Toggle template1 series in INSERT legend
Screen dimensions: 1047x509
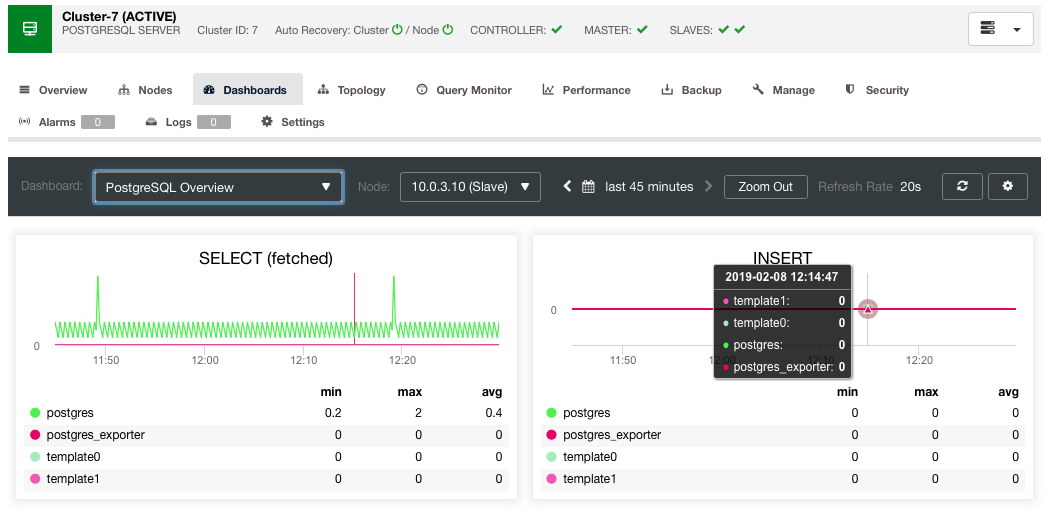pyautogui.click(x=582, y=479)
